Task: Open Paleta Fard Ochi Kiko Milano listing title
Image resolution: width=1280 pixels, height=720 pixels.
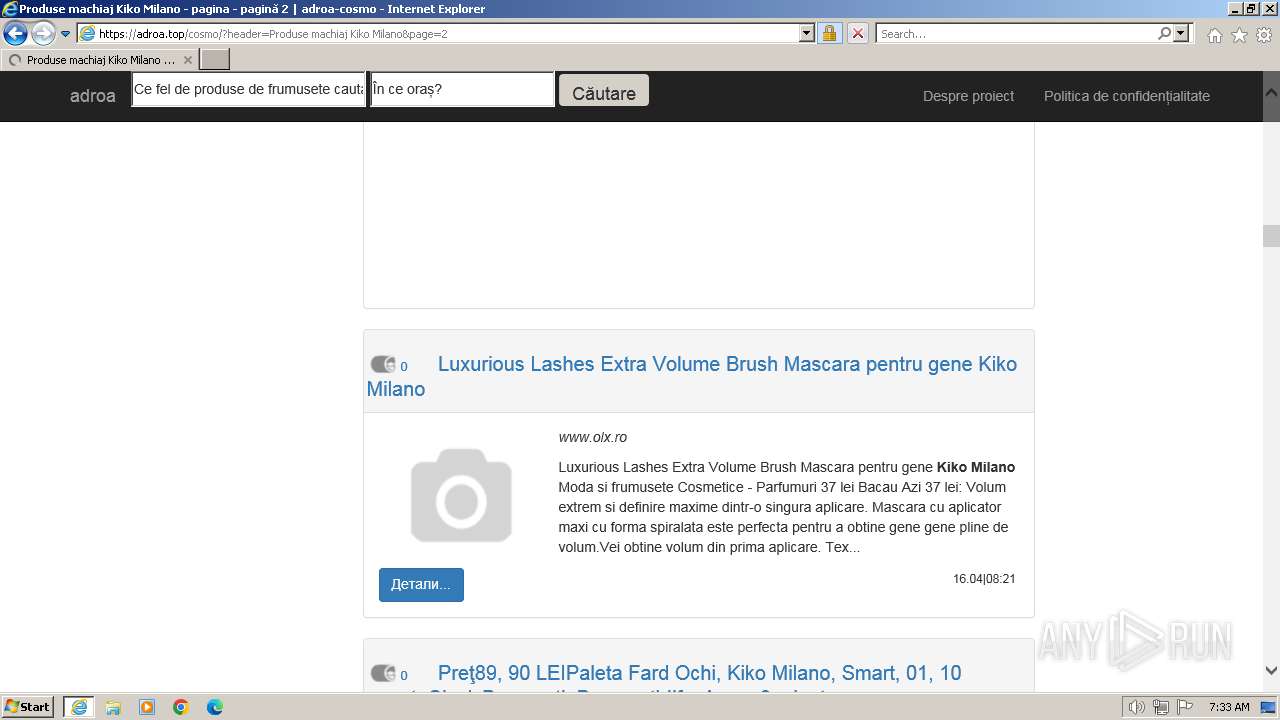Action: point(699,673)
